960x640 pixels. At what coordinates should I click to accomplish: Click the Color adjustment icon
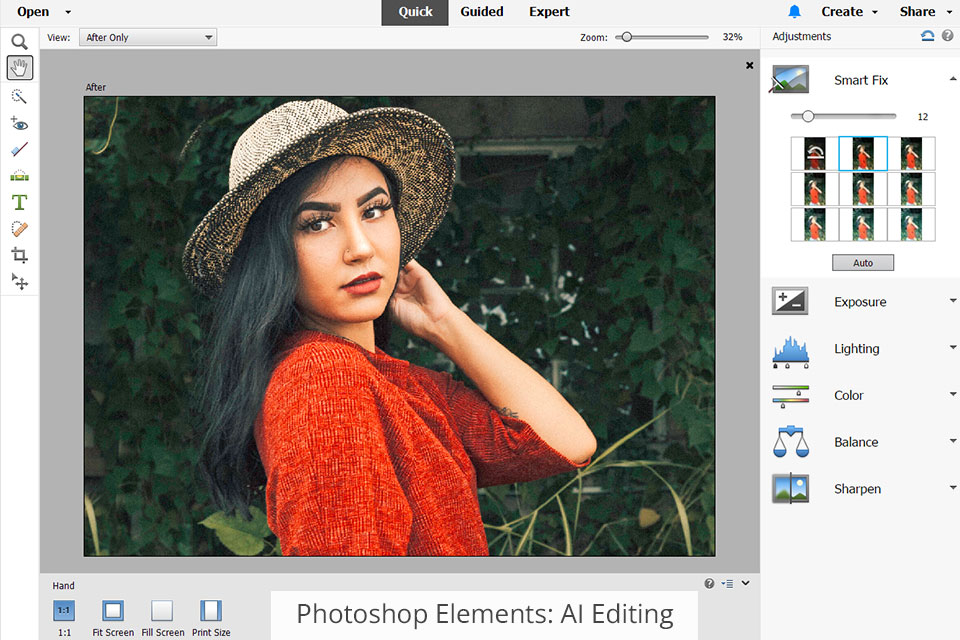click(x=790, y=396)
